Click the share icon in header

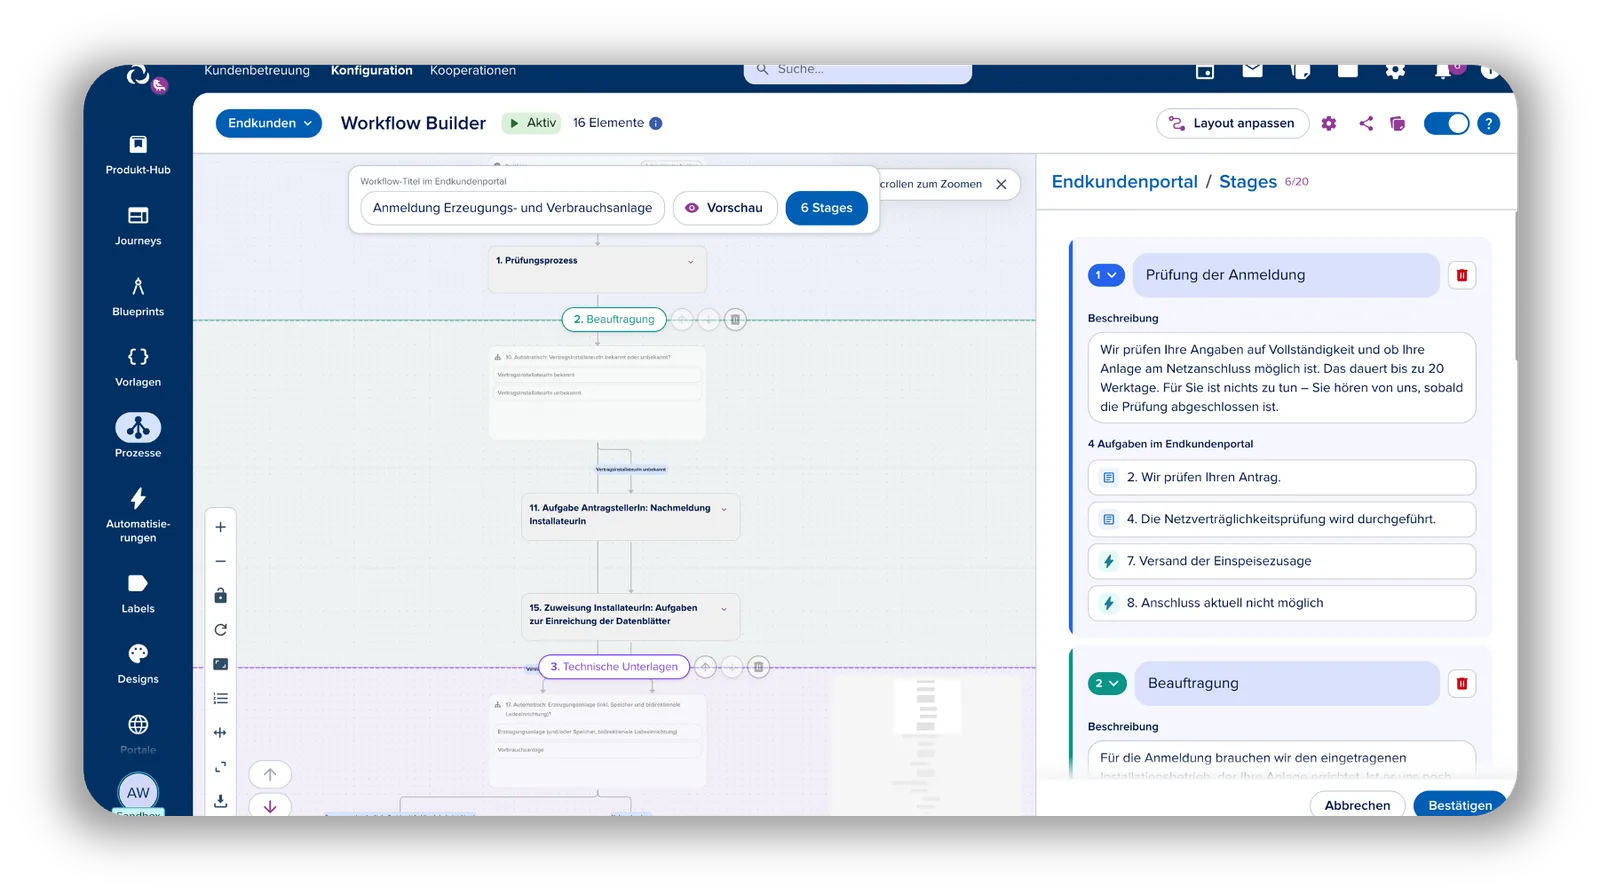(x=1366, y=124)
